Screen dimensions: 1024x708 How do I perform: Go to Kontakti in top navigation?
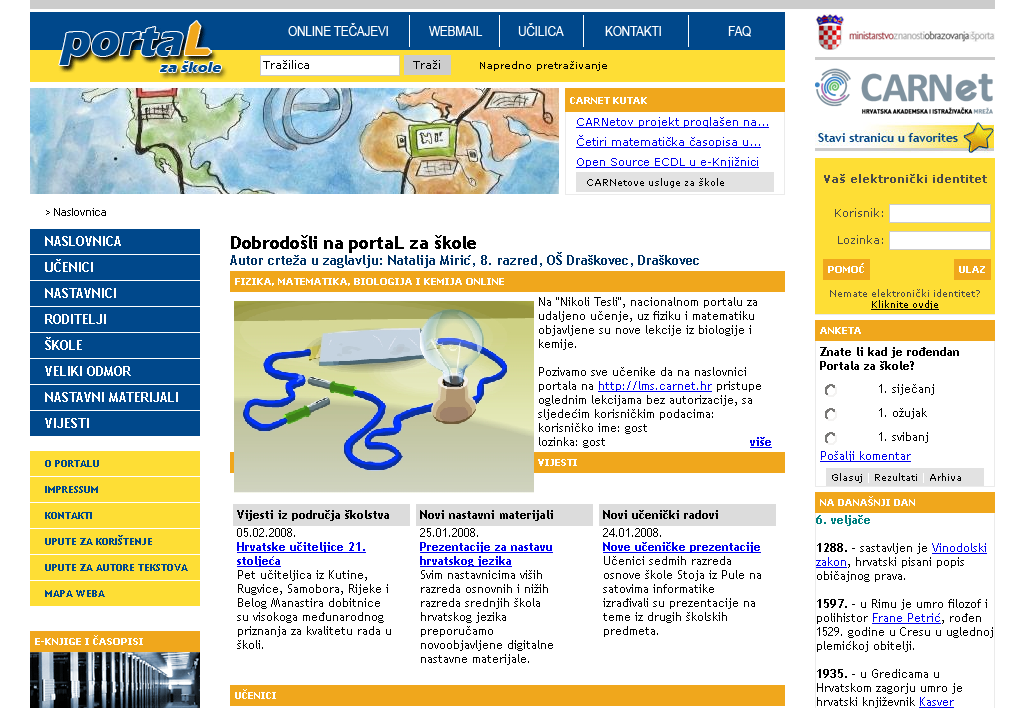coord(633,31)
